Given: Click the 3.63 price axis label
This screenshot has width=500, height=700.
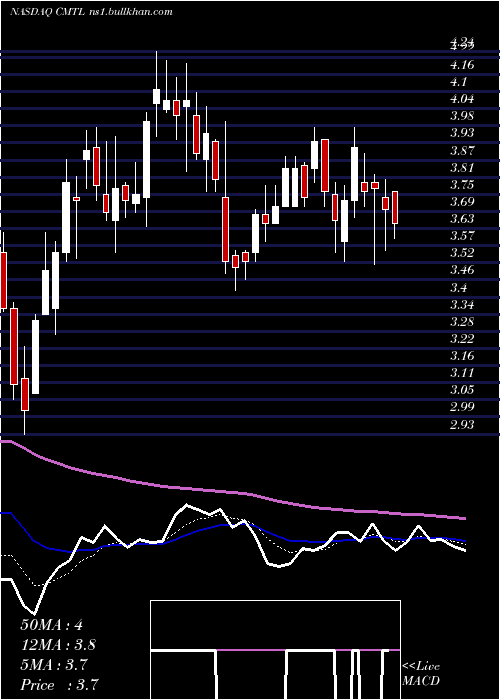Looking at the screenshot, I should [462, 219].
